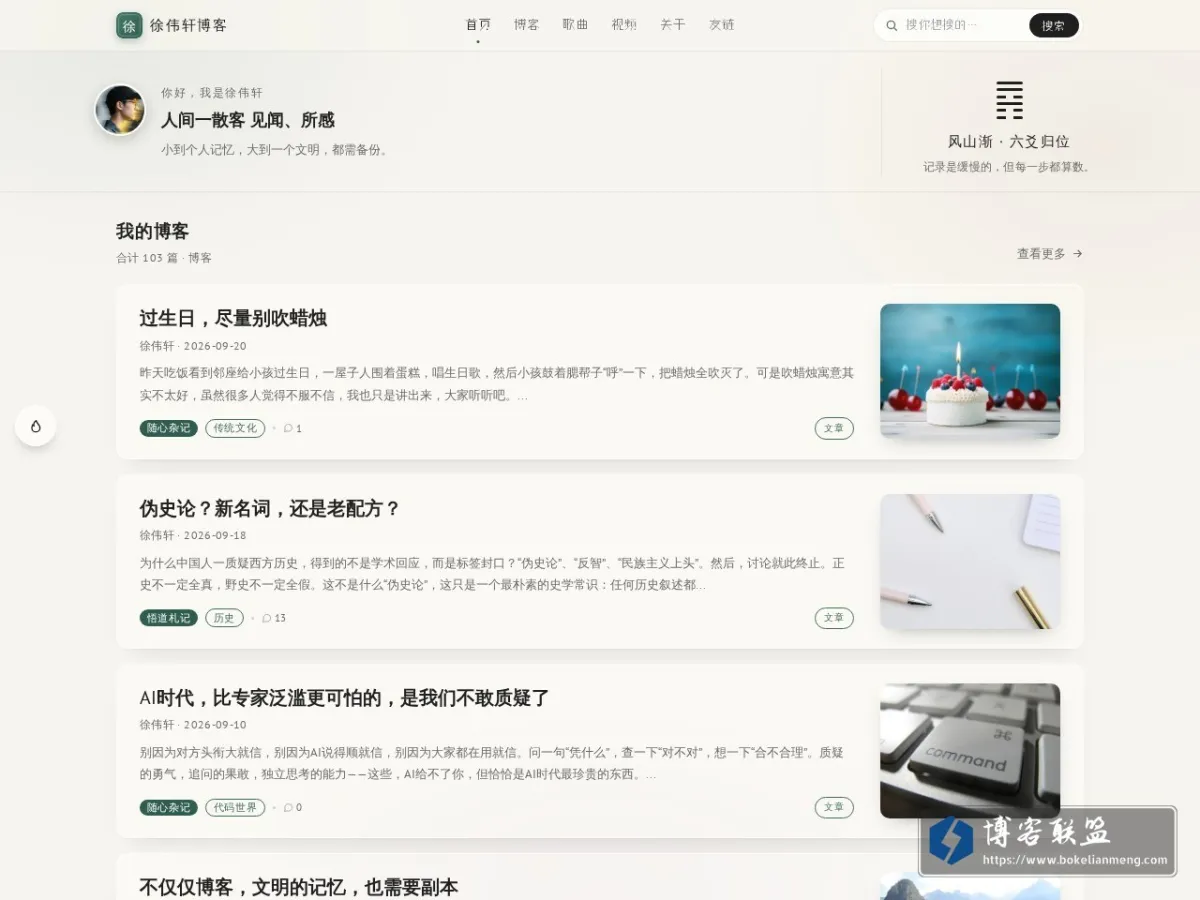The height and width of the screenshot is (900, 1200).
Task: Open the pens and notebook thumbnail
Action: pyautogui.click(x=970, y=561)
